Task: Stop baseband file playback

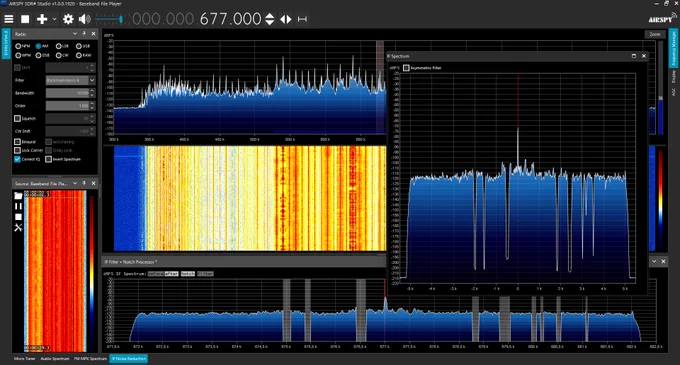Action: point(18,217)
